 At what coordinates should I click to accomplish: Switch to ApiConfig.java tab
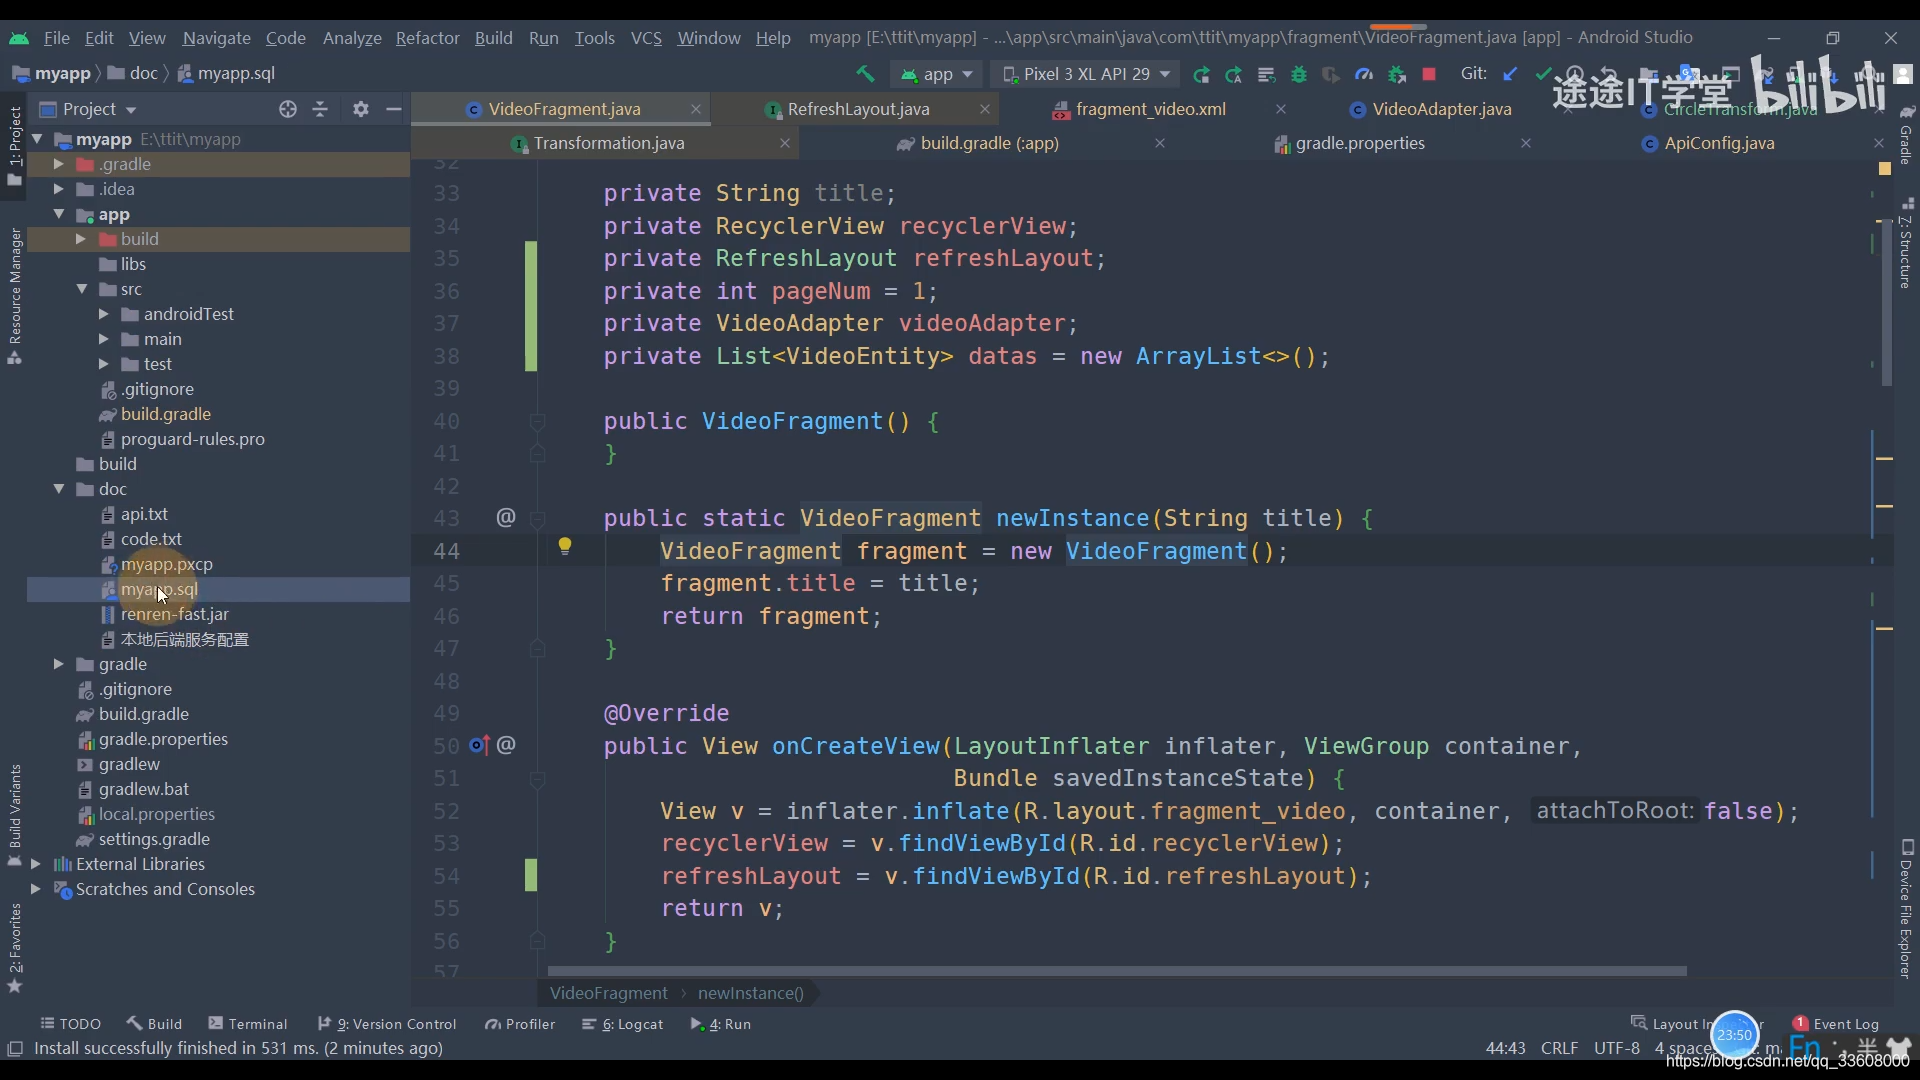click(x=1719, y=143)
